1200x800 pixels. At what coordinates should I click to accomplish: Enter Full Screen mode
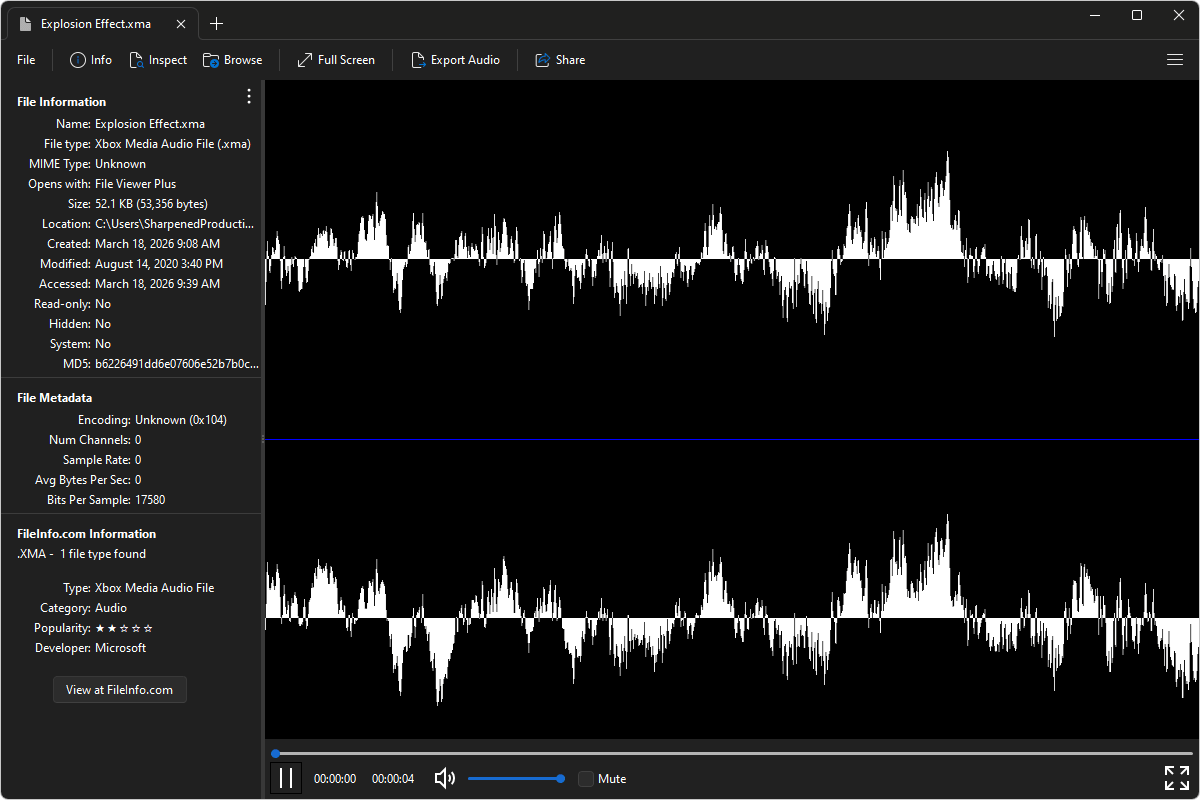[x=336, y=59]
